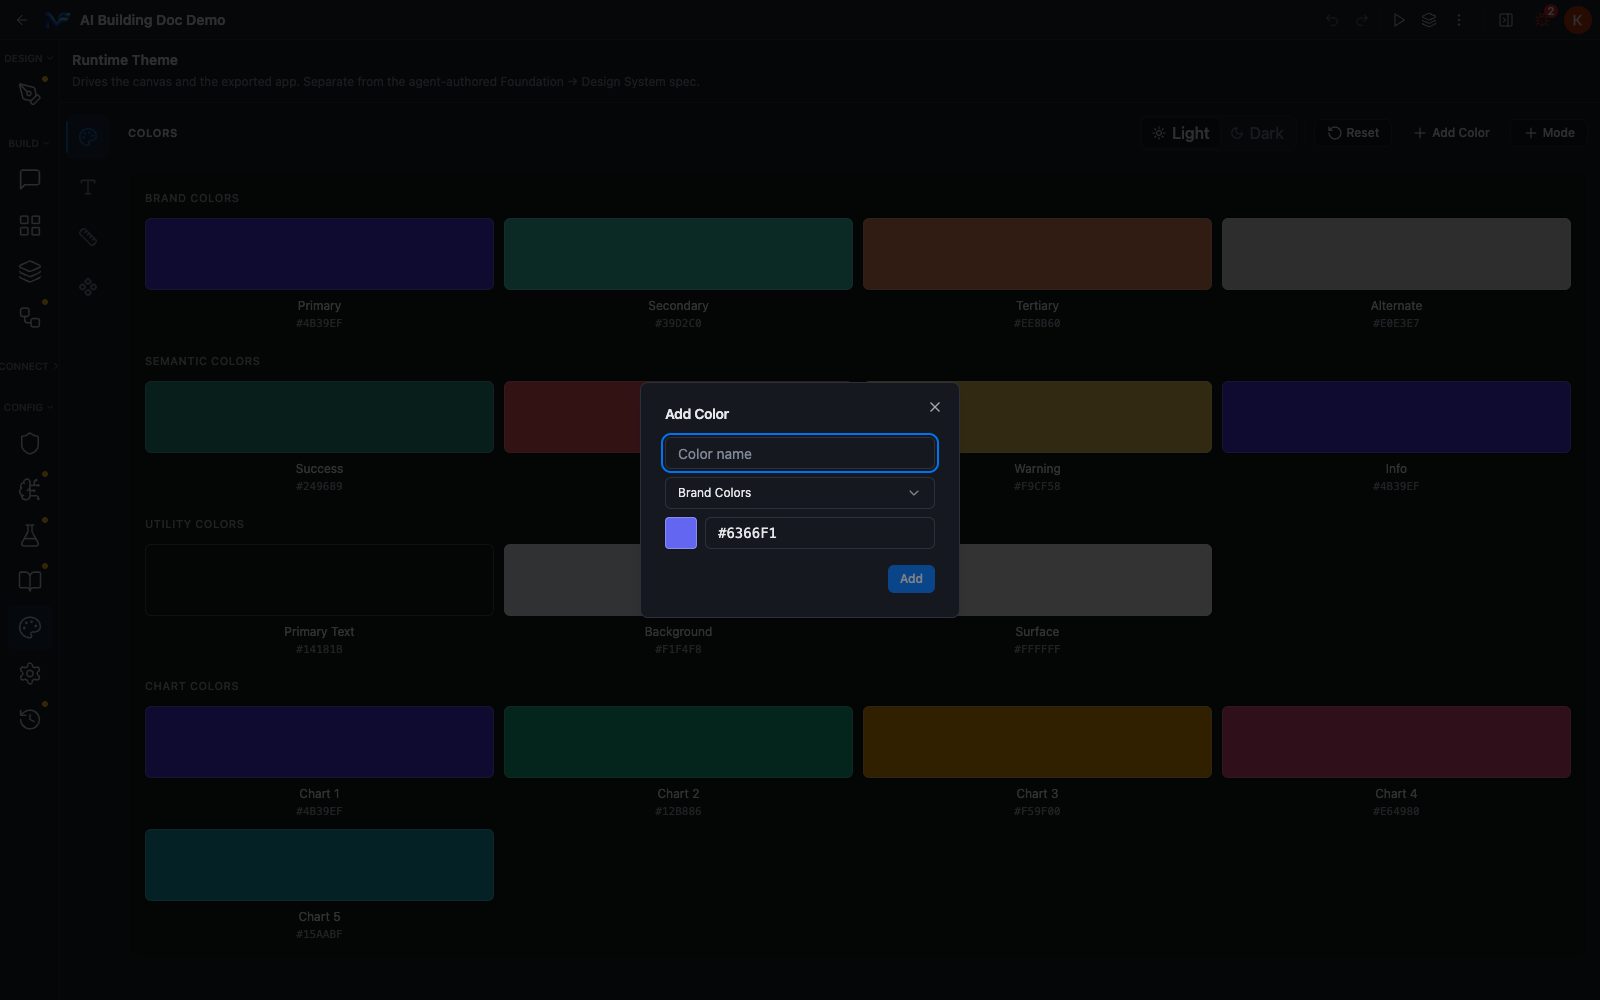Select the Primary brand color swatch
Viewport: 1600px width, 1000px height.
click(x=319, y=254)
